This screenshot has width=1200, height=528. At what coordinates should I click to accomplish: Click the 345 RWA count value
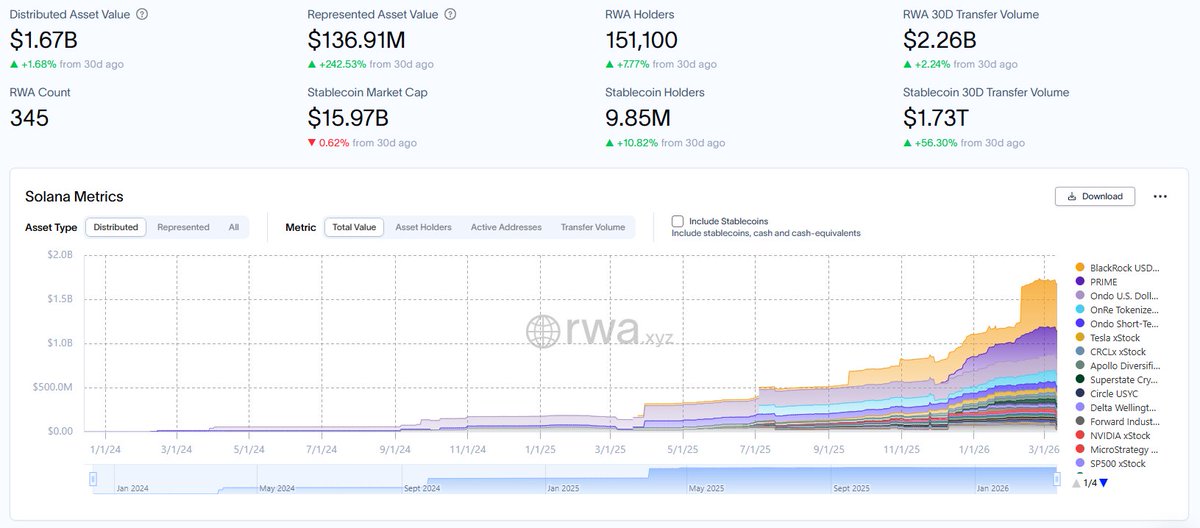pos(29,118)
